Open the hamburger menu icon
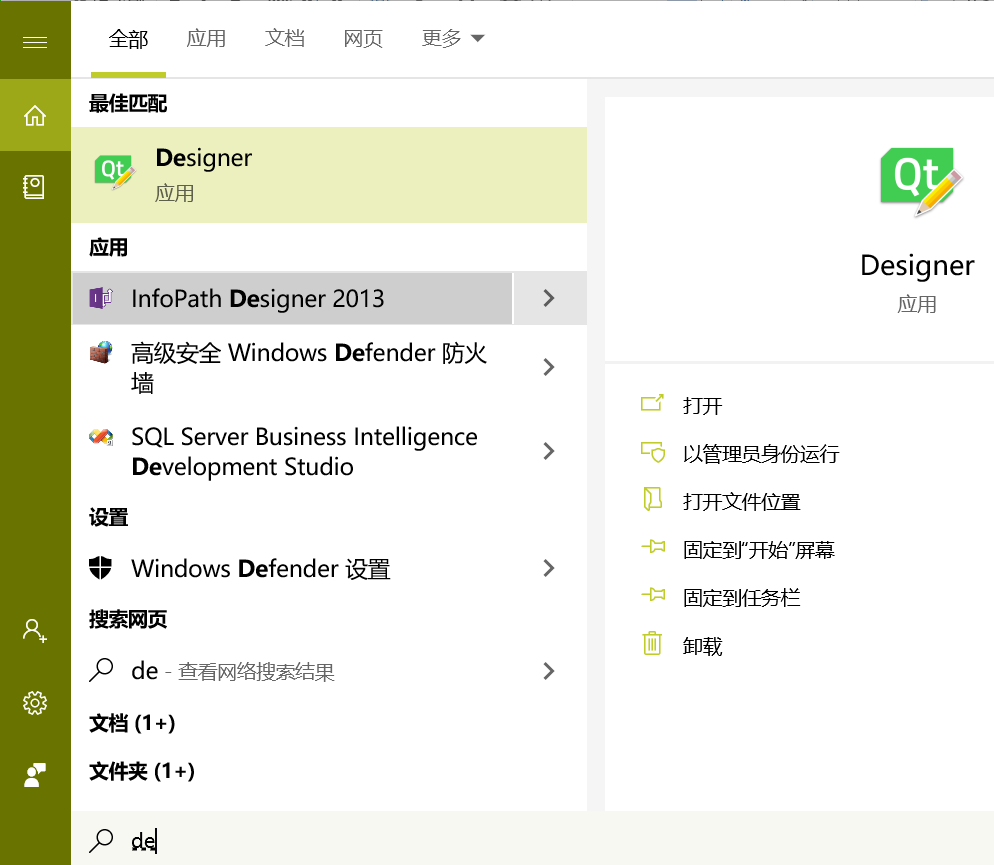The width and height of the screenshot is (994, 865). tap(35, 42)
